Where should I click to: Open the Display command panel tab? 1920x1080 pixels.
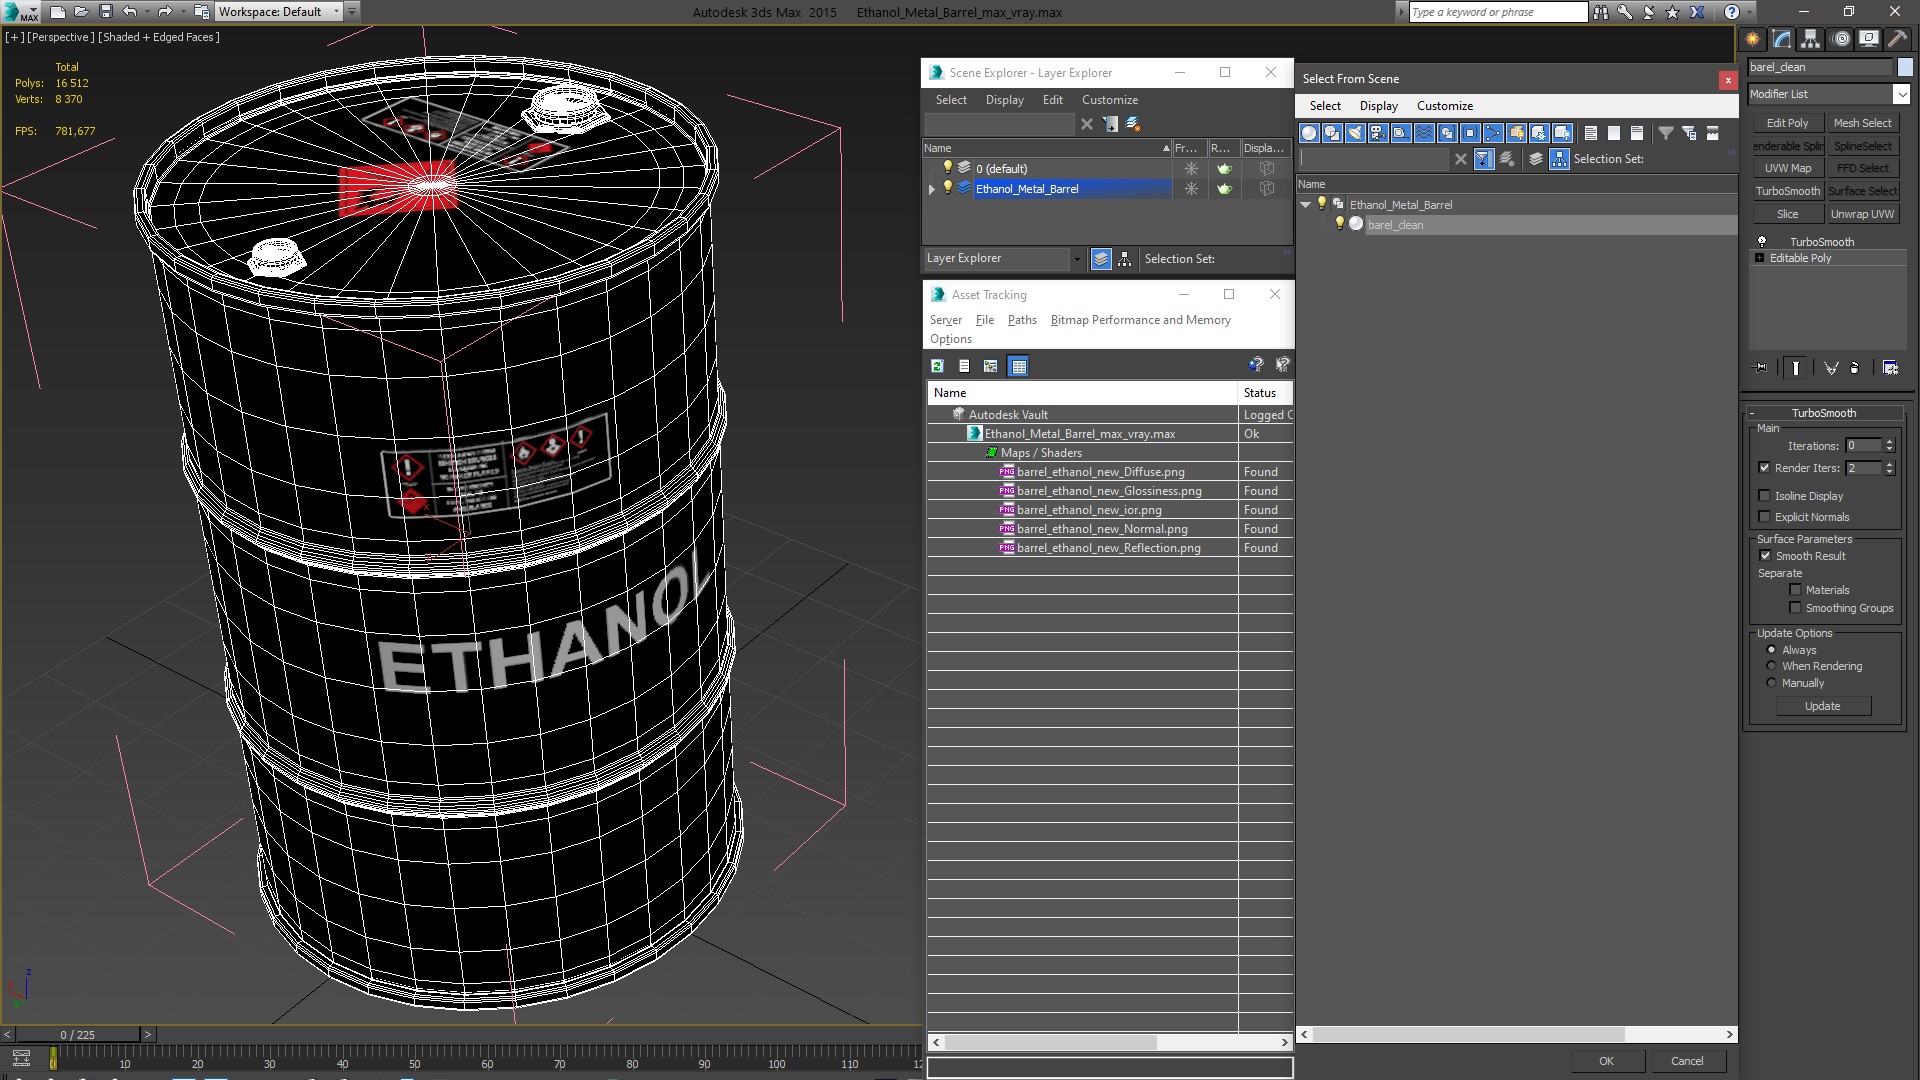point(1869,39)
